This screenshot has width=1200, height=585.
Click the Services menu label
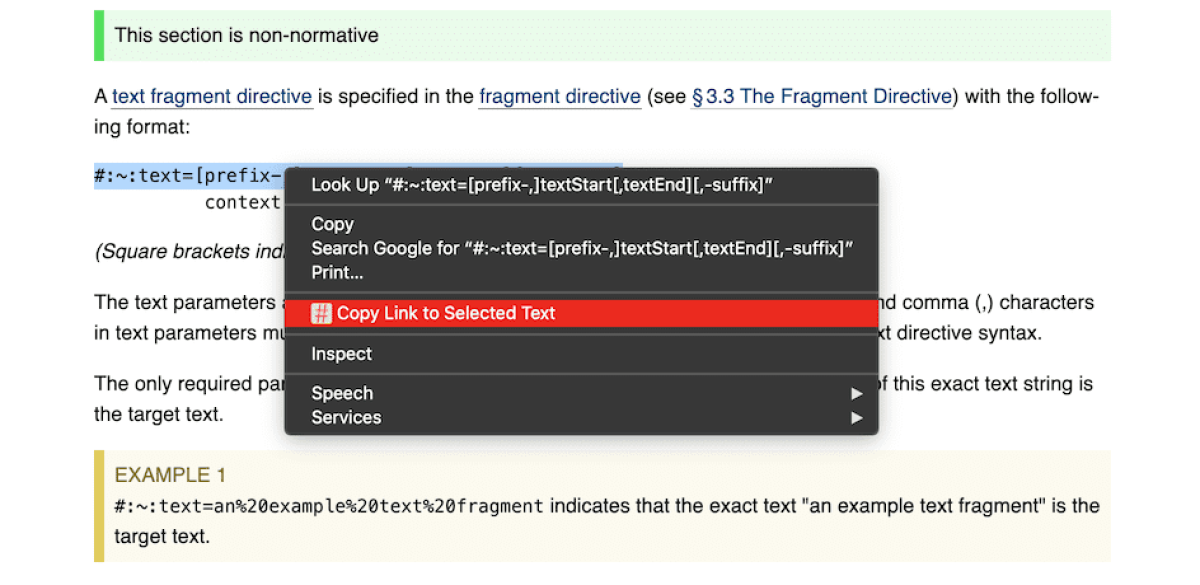(346, 418)
